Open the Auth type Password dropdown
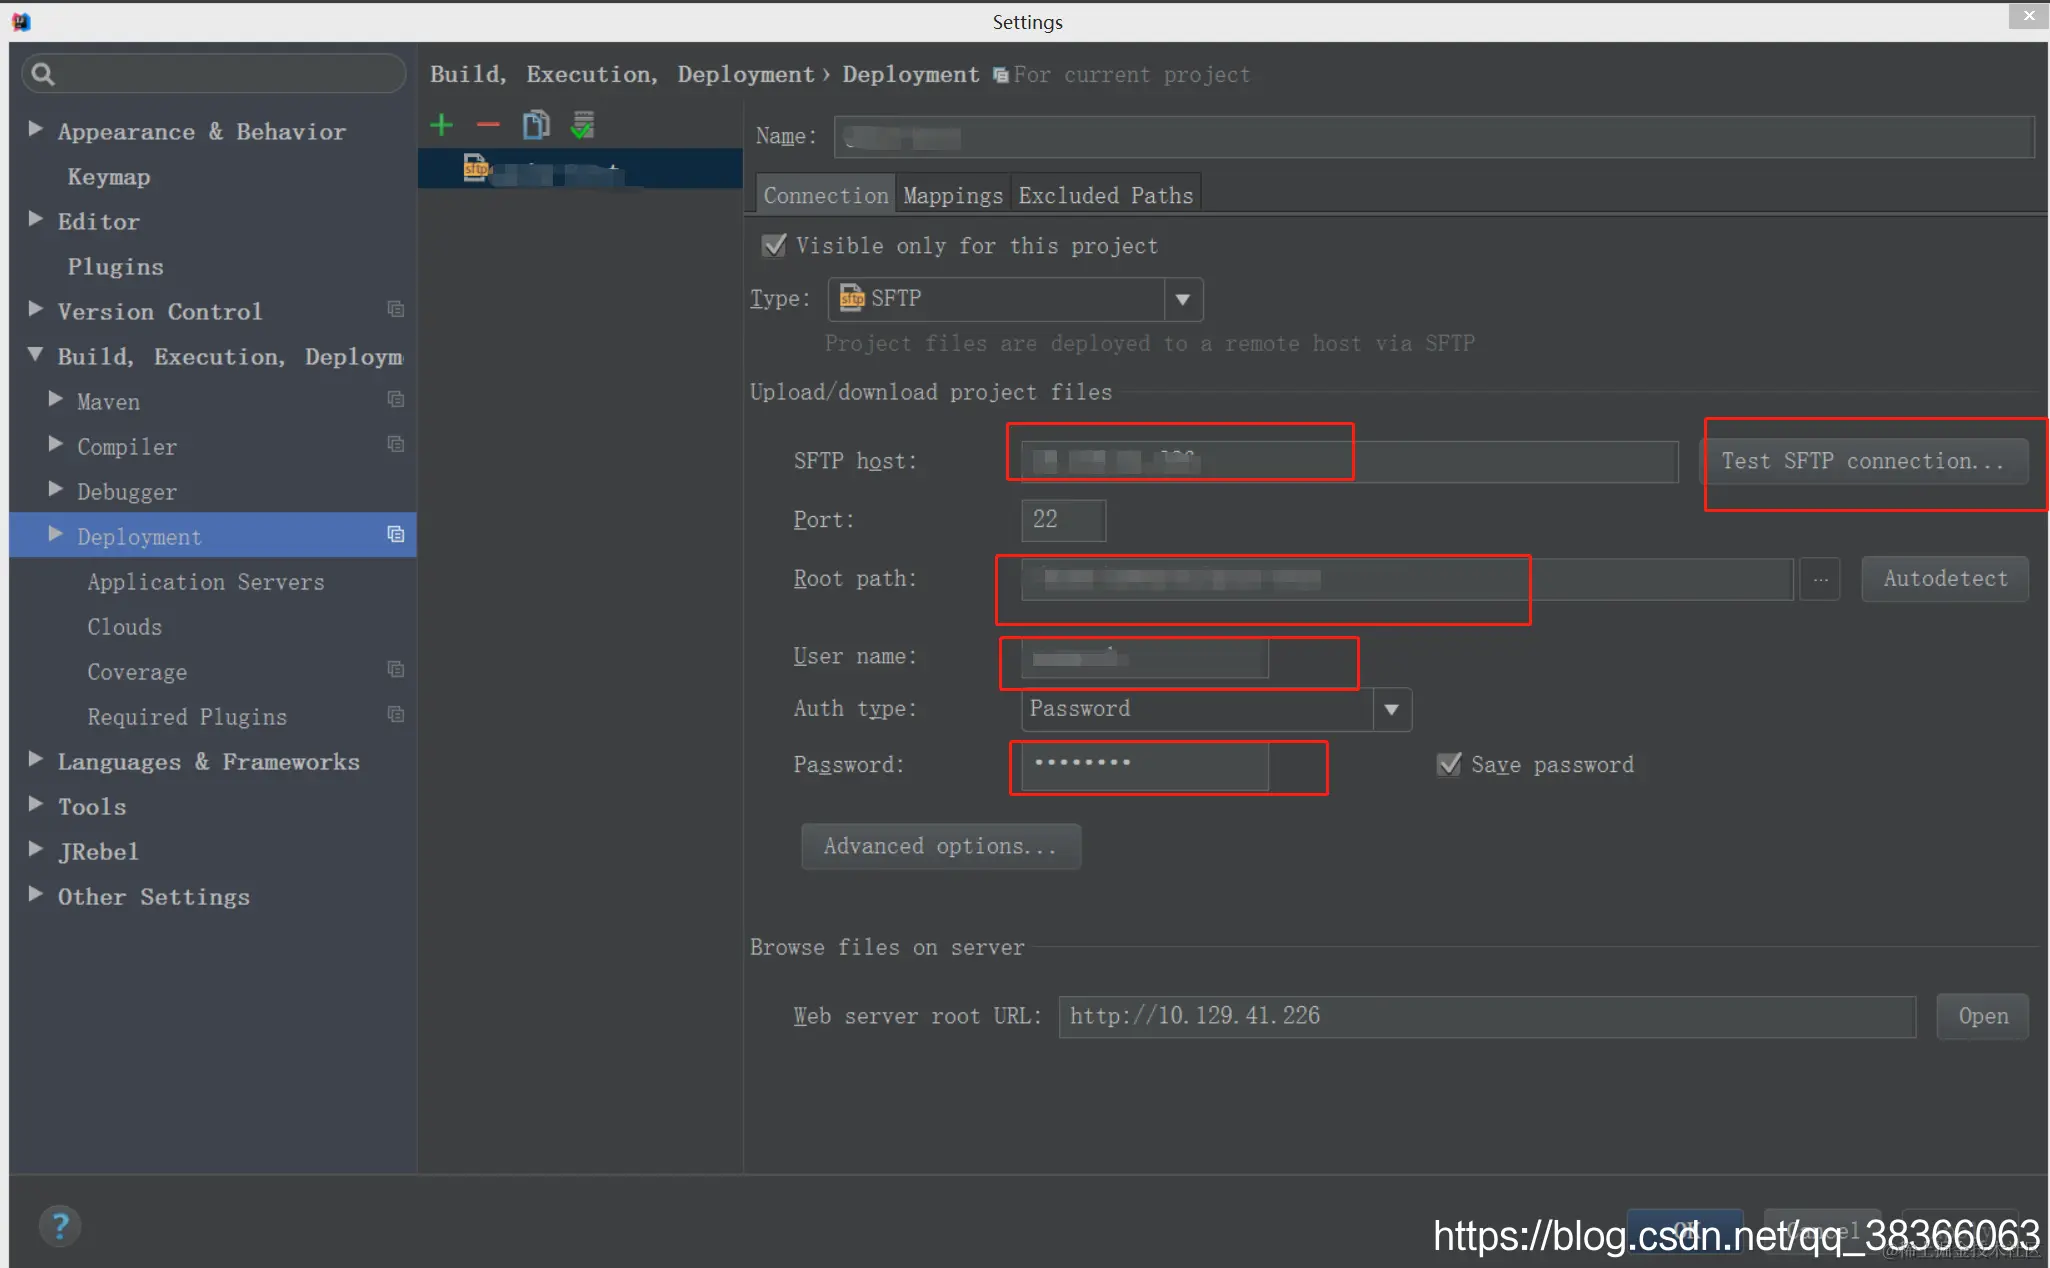This screenshot has width=2050, height=1268. [1391, 709]
